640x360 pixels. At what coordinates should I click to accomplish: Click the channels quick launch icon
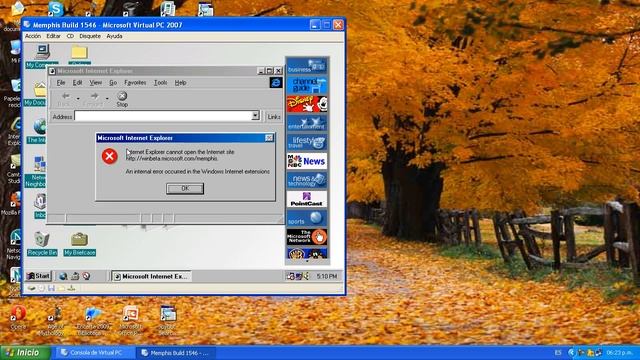click(x=86, y=276)
